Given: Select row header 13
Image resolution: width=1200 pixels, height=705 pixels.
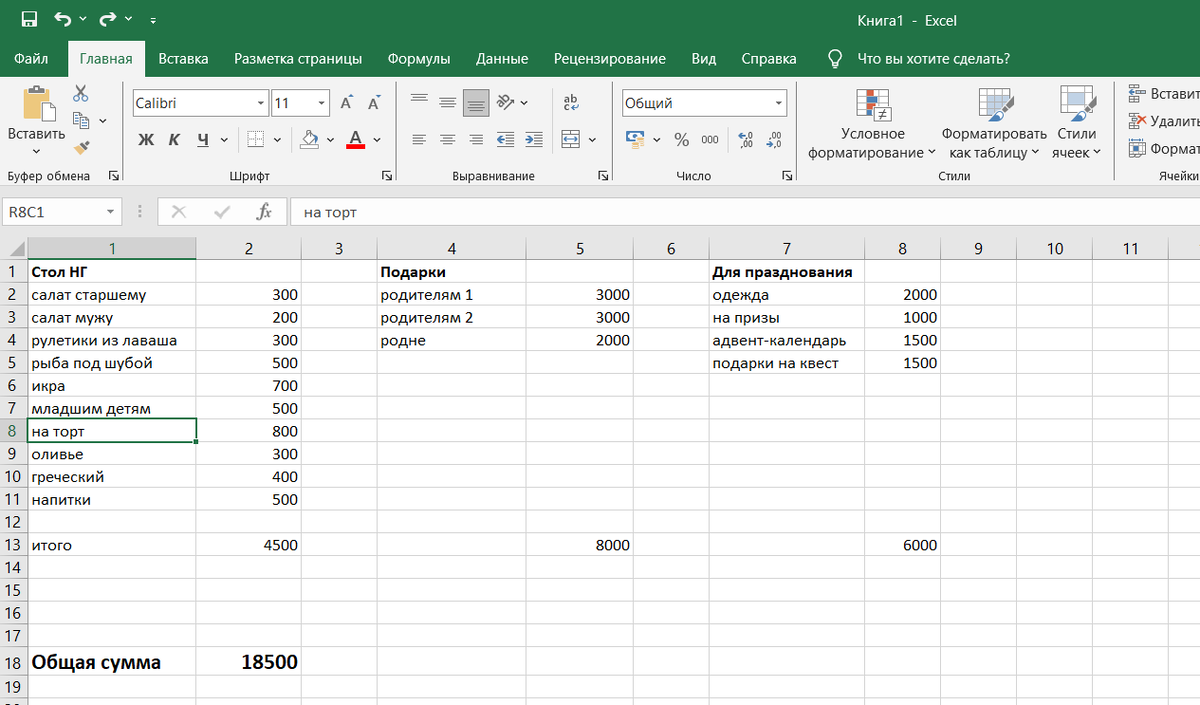Looking at the screenshot, I should point(13,545).
